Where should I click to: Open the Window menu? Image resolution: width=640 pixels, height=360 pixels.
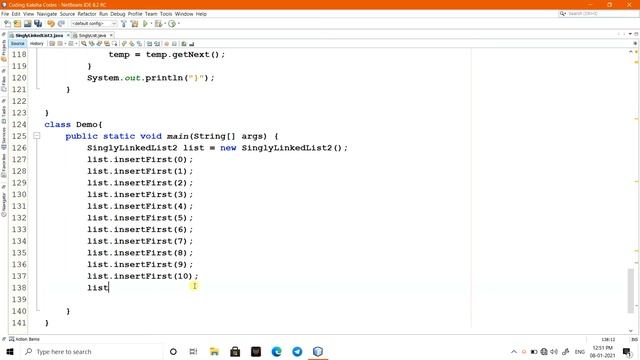point(184,14)
